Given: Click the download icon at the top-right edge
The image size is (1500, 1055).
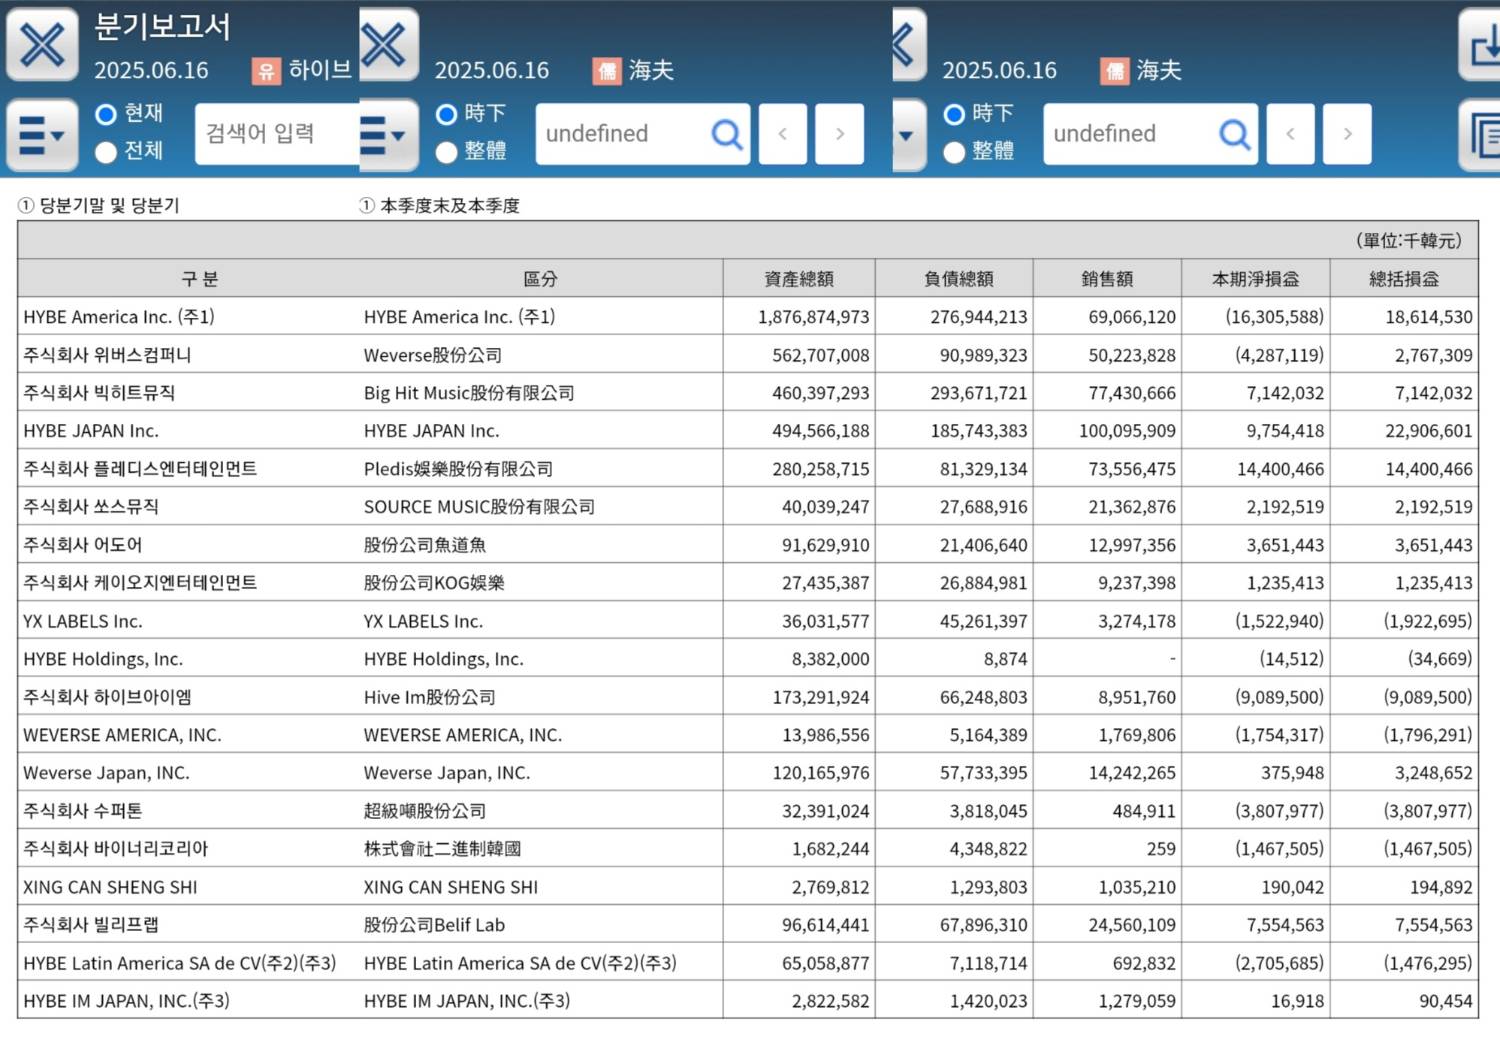Looking at the screenshot, I should tap(1481, 45).
